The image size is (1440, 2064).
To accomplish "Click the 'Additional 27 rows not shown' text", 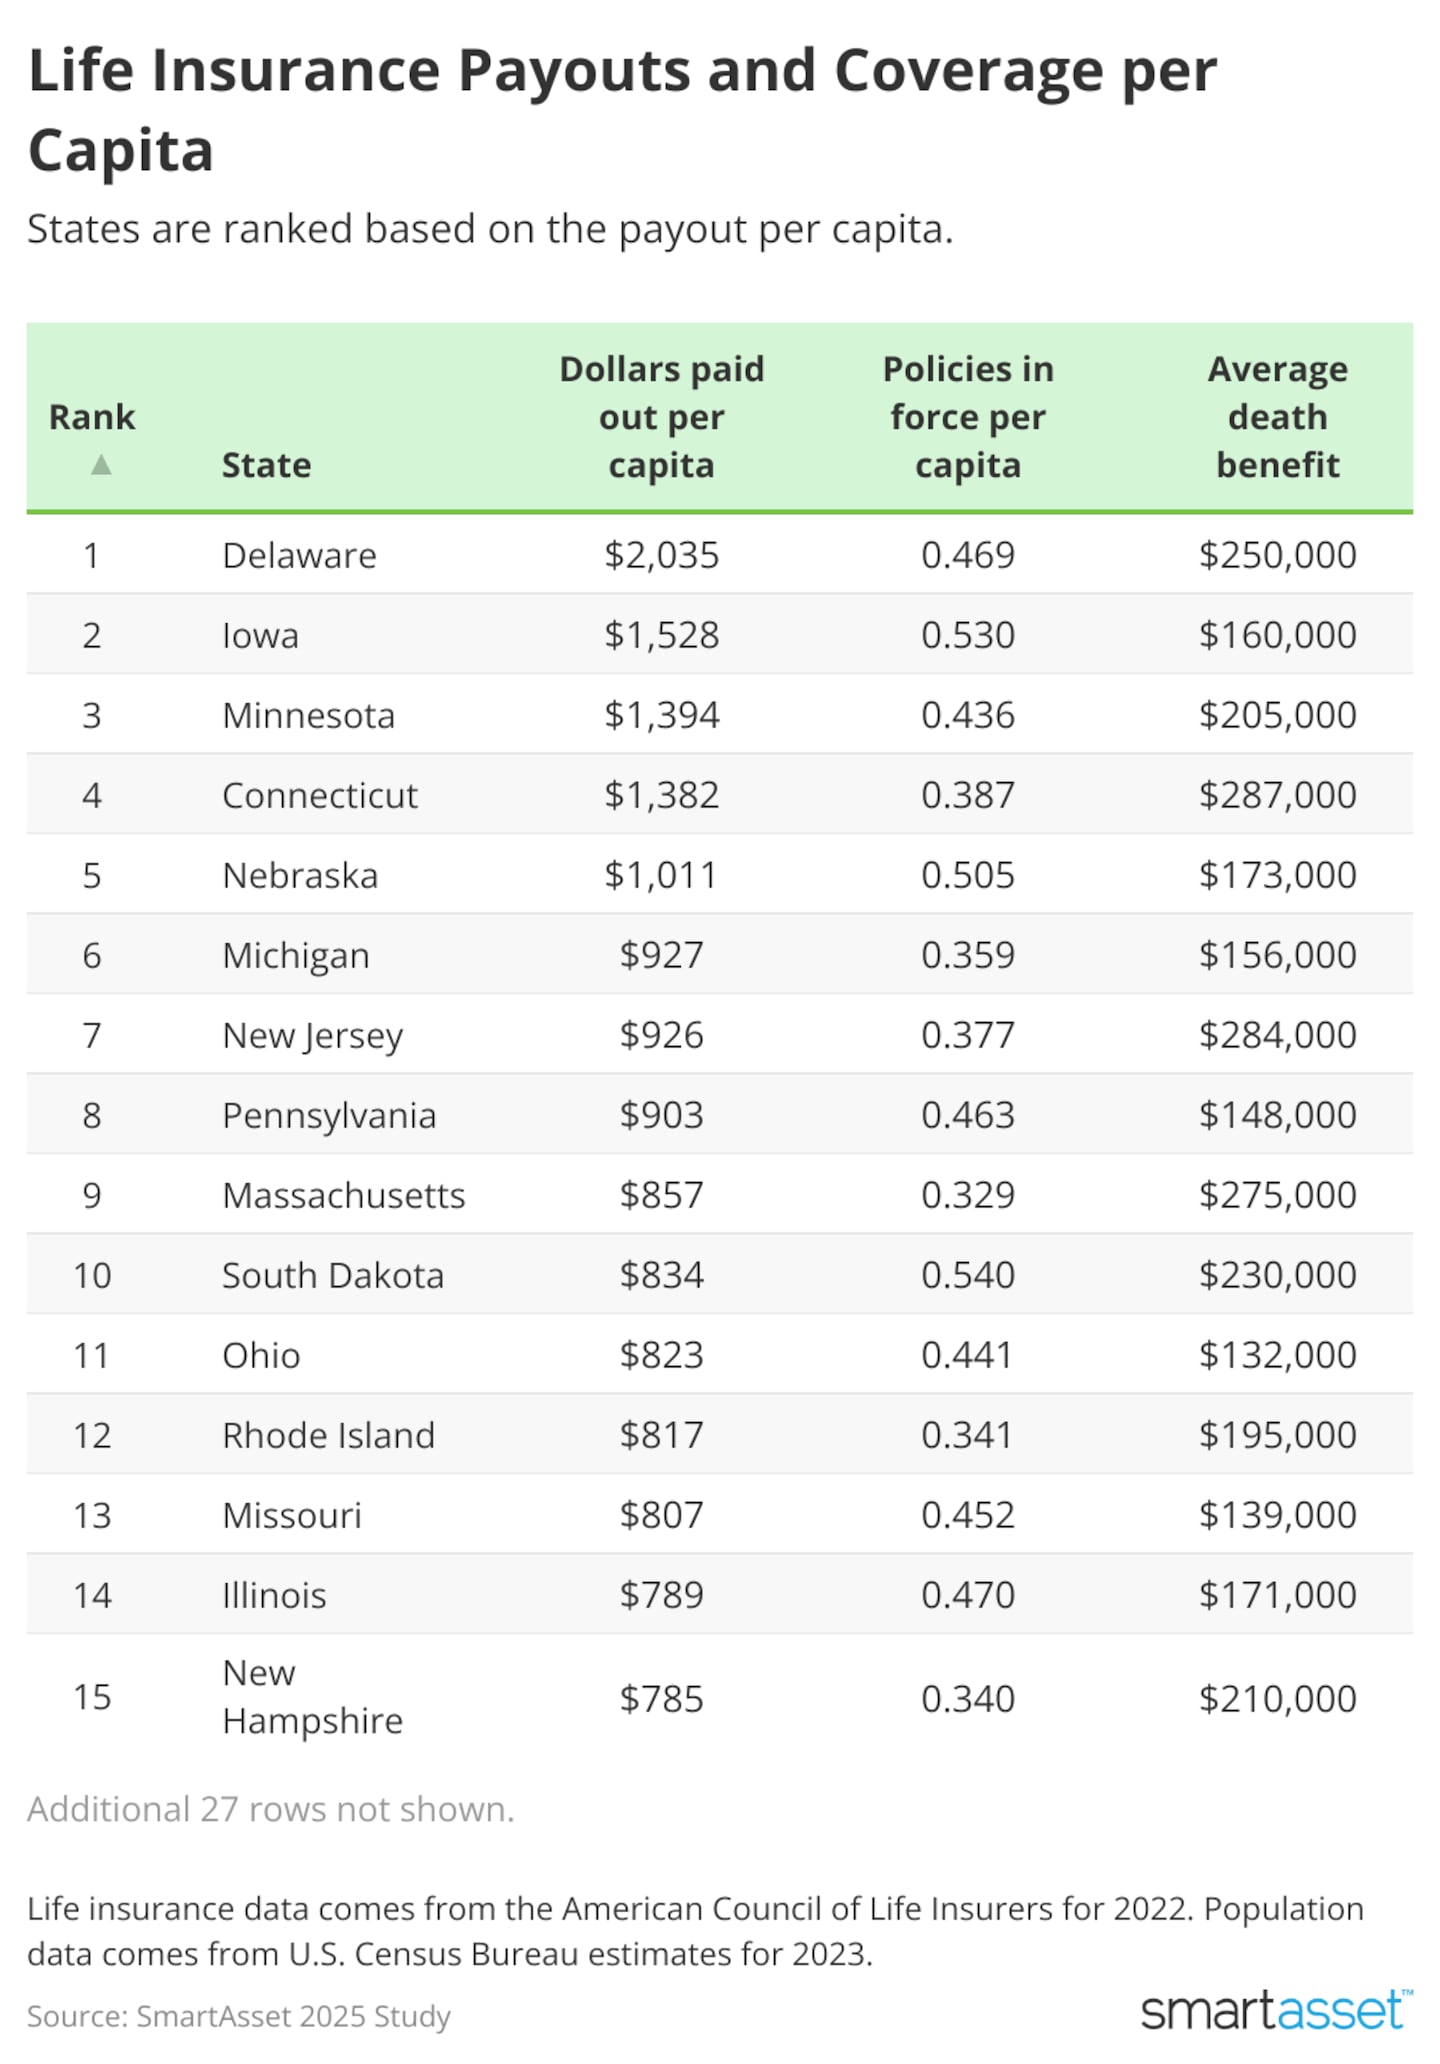I will 270,1809.
